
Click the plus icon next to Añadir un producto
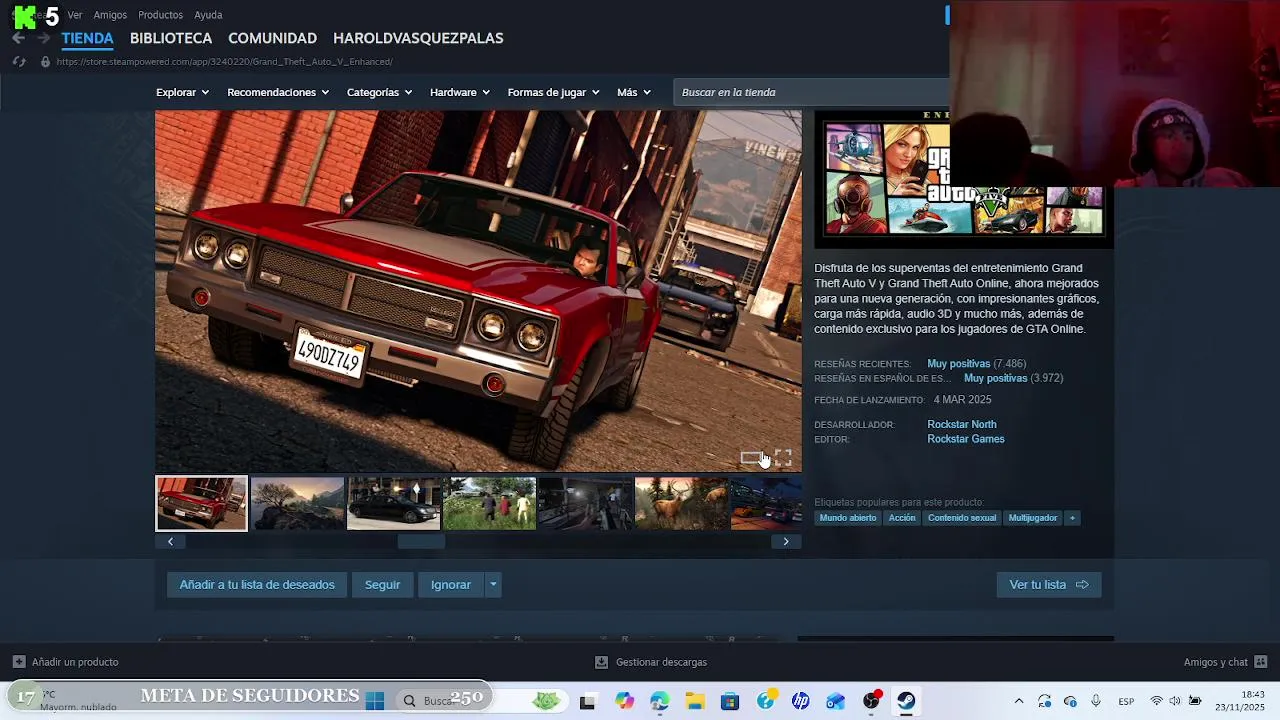[18, 662]
